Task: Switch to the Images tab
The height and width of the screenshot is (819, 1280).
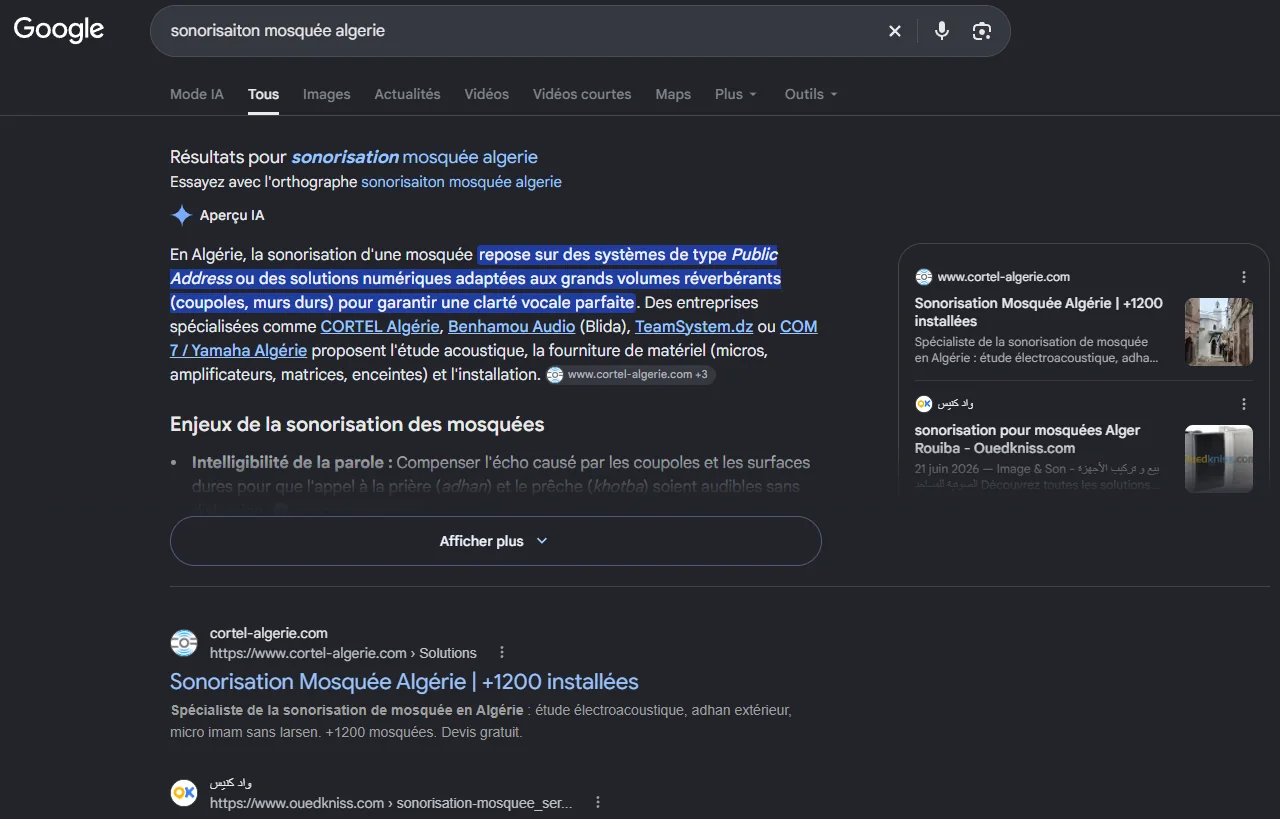Action: click(x=327, y=94)
